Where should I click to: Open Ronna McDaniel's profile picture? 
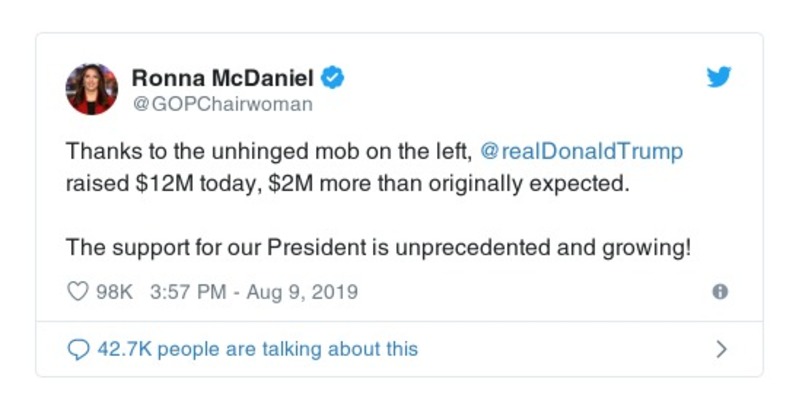point(91,88)
